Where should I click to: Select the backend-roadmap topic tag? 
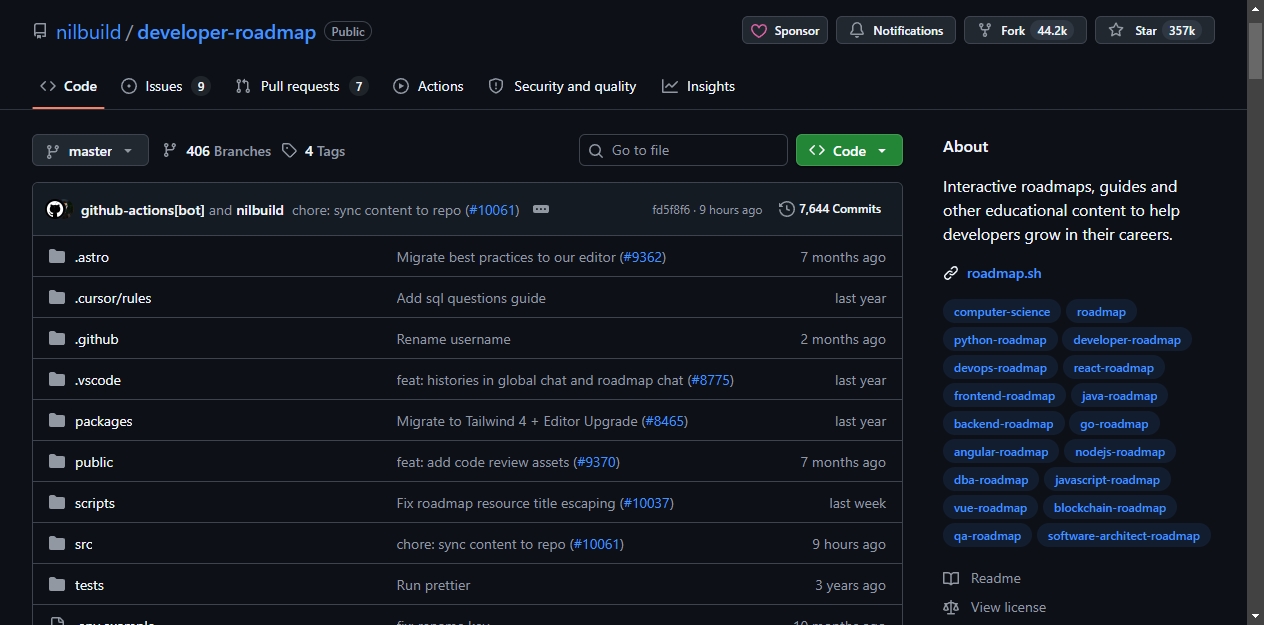click(1003, 424)
